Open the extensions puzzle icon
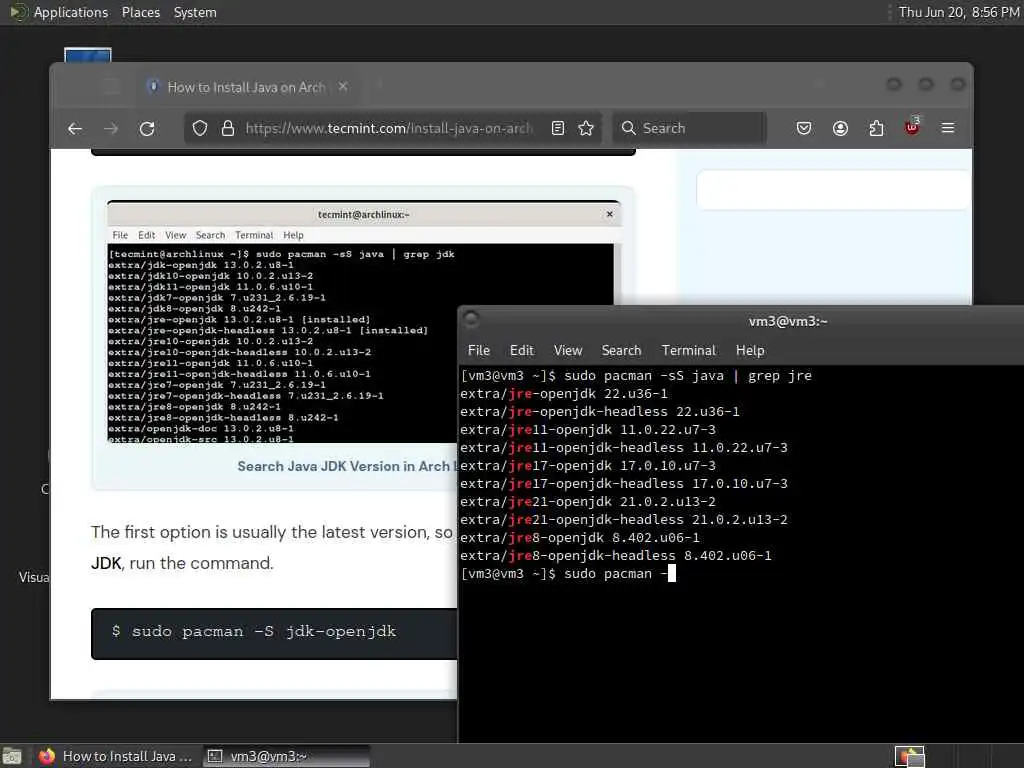The width and height of the screenshot is (1024, 768). coord(876,128)
